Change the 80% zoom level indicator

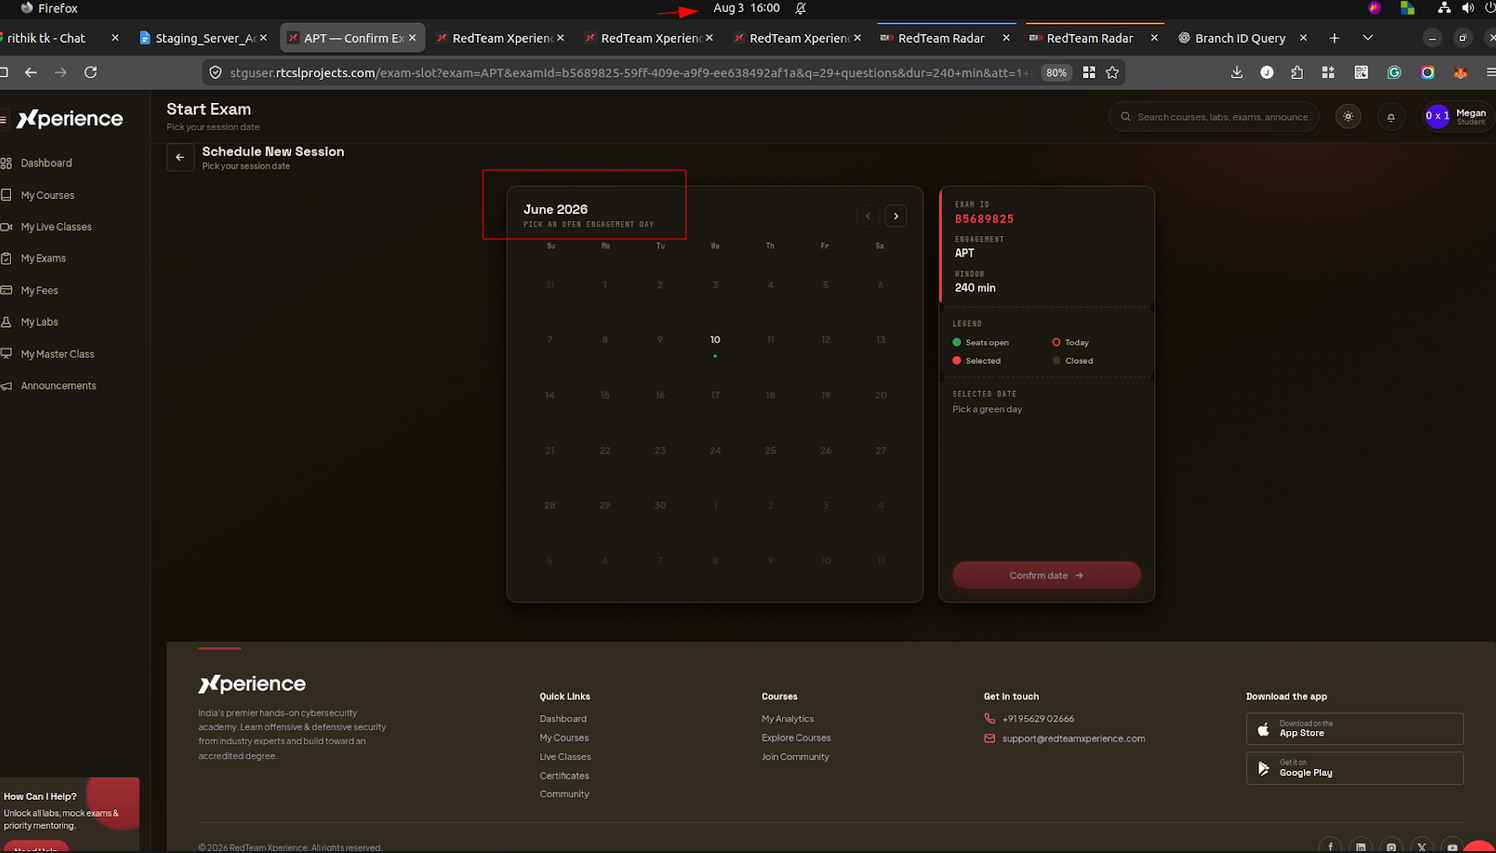[x=1056, y=72]
